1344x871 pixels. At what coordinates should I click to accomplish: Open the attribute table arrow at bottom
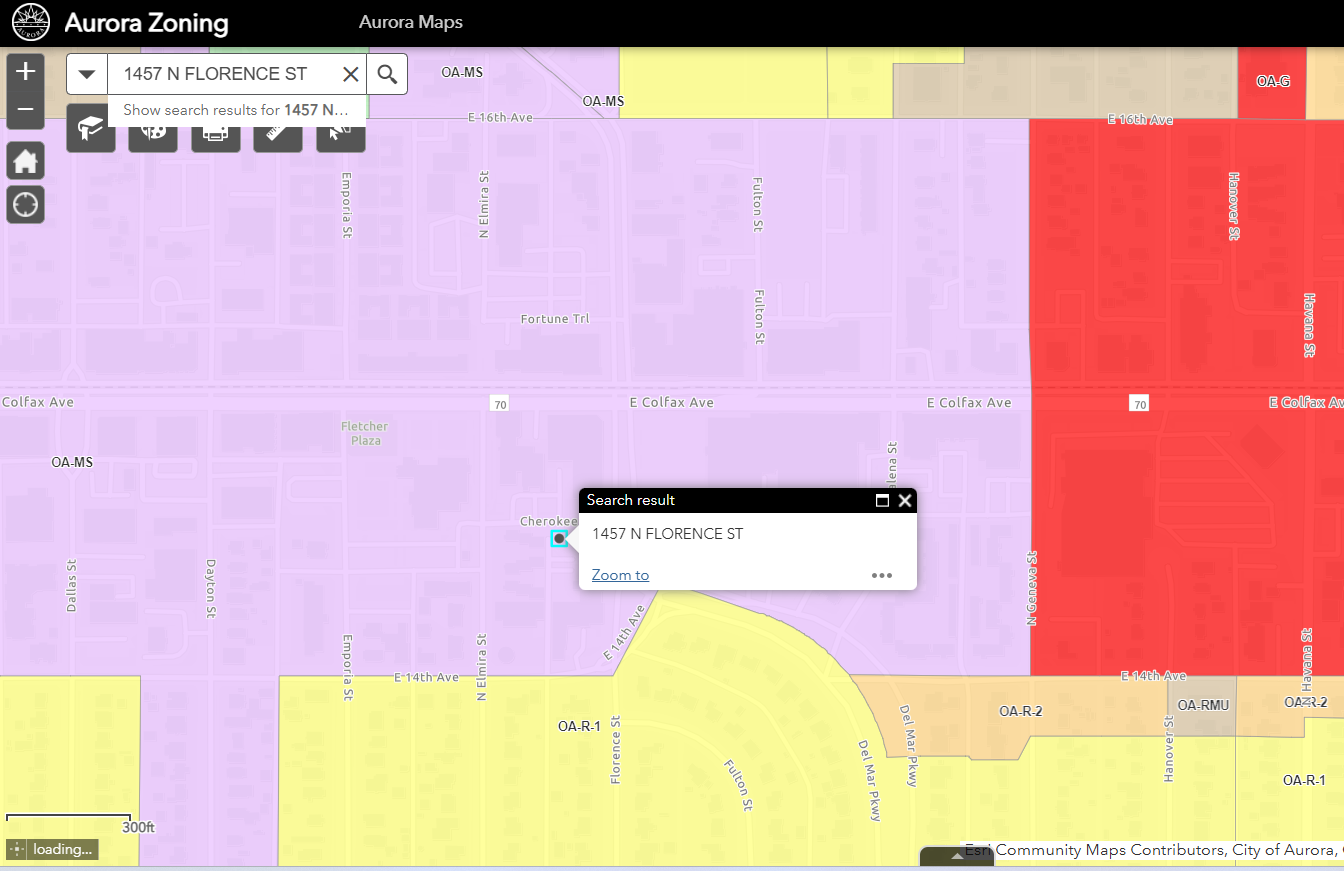[x=957, y=856]
